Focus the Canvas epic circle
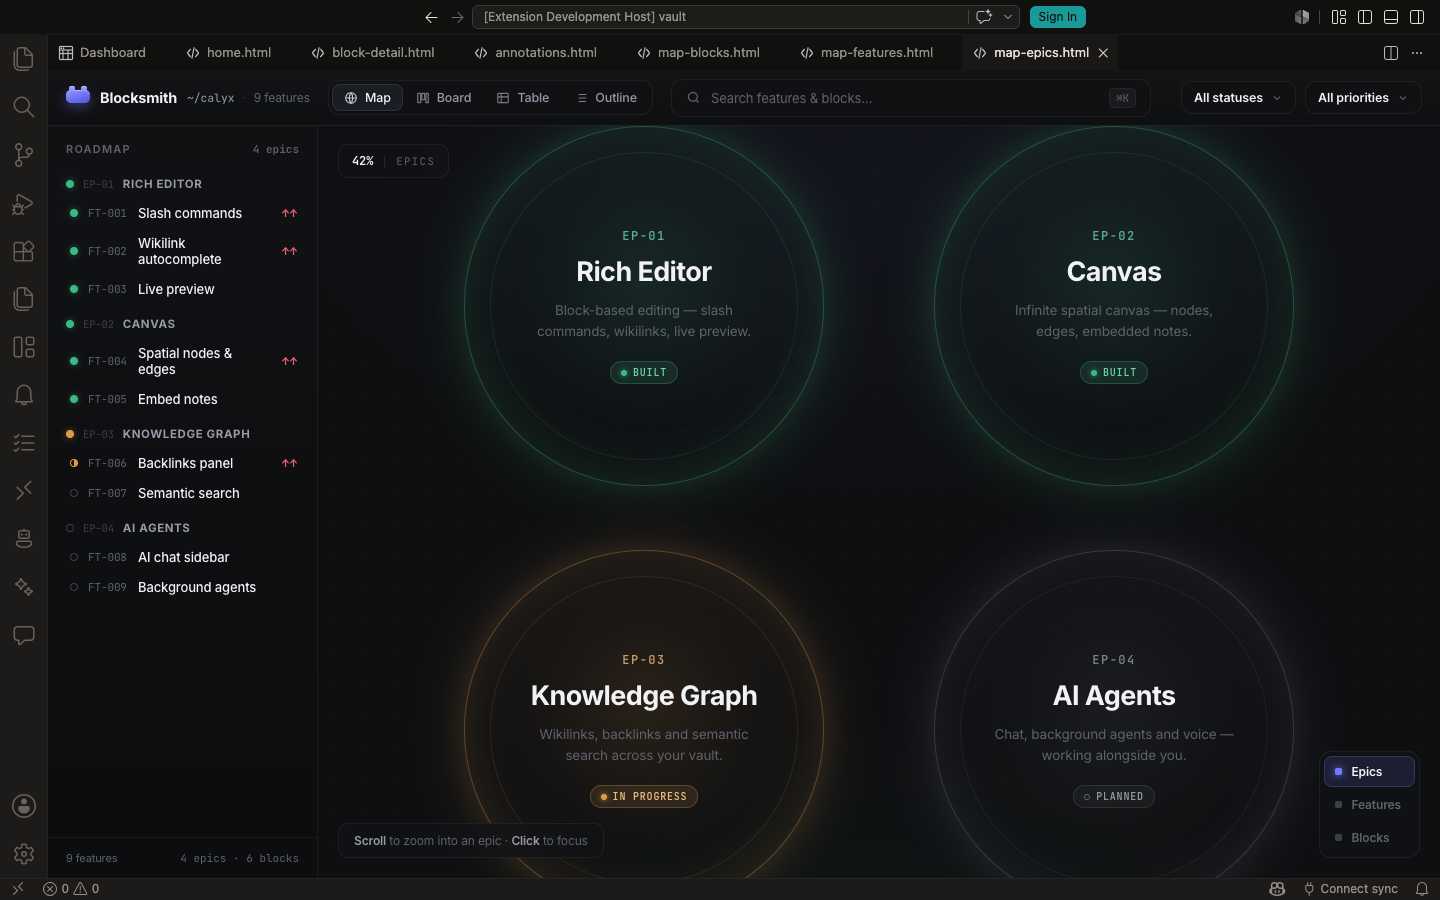This screenshot has height=900, width=1440. [x=1114, y=306]
